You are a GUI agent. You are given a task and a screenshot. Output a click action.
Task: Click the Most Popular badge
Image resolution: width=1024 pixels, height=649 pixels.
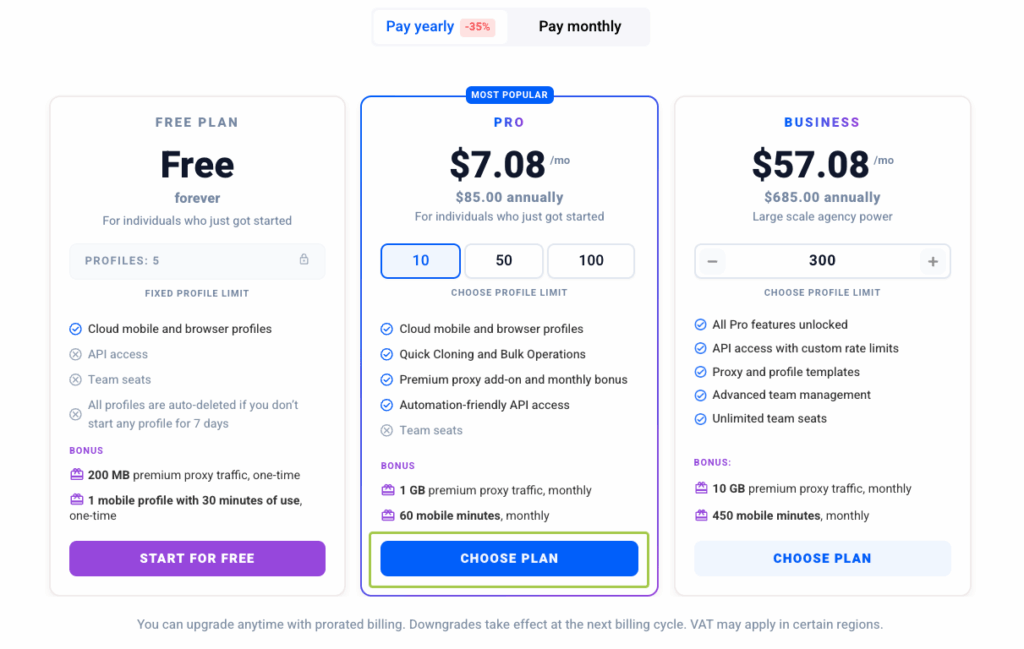click(509, 95)
